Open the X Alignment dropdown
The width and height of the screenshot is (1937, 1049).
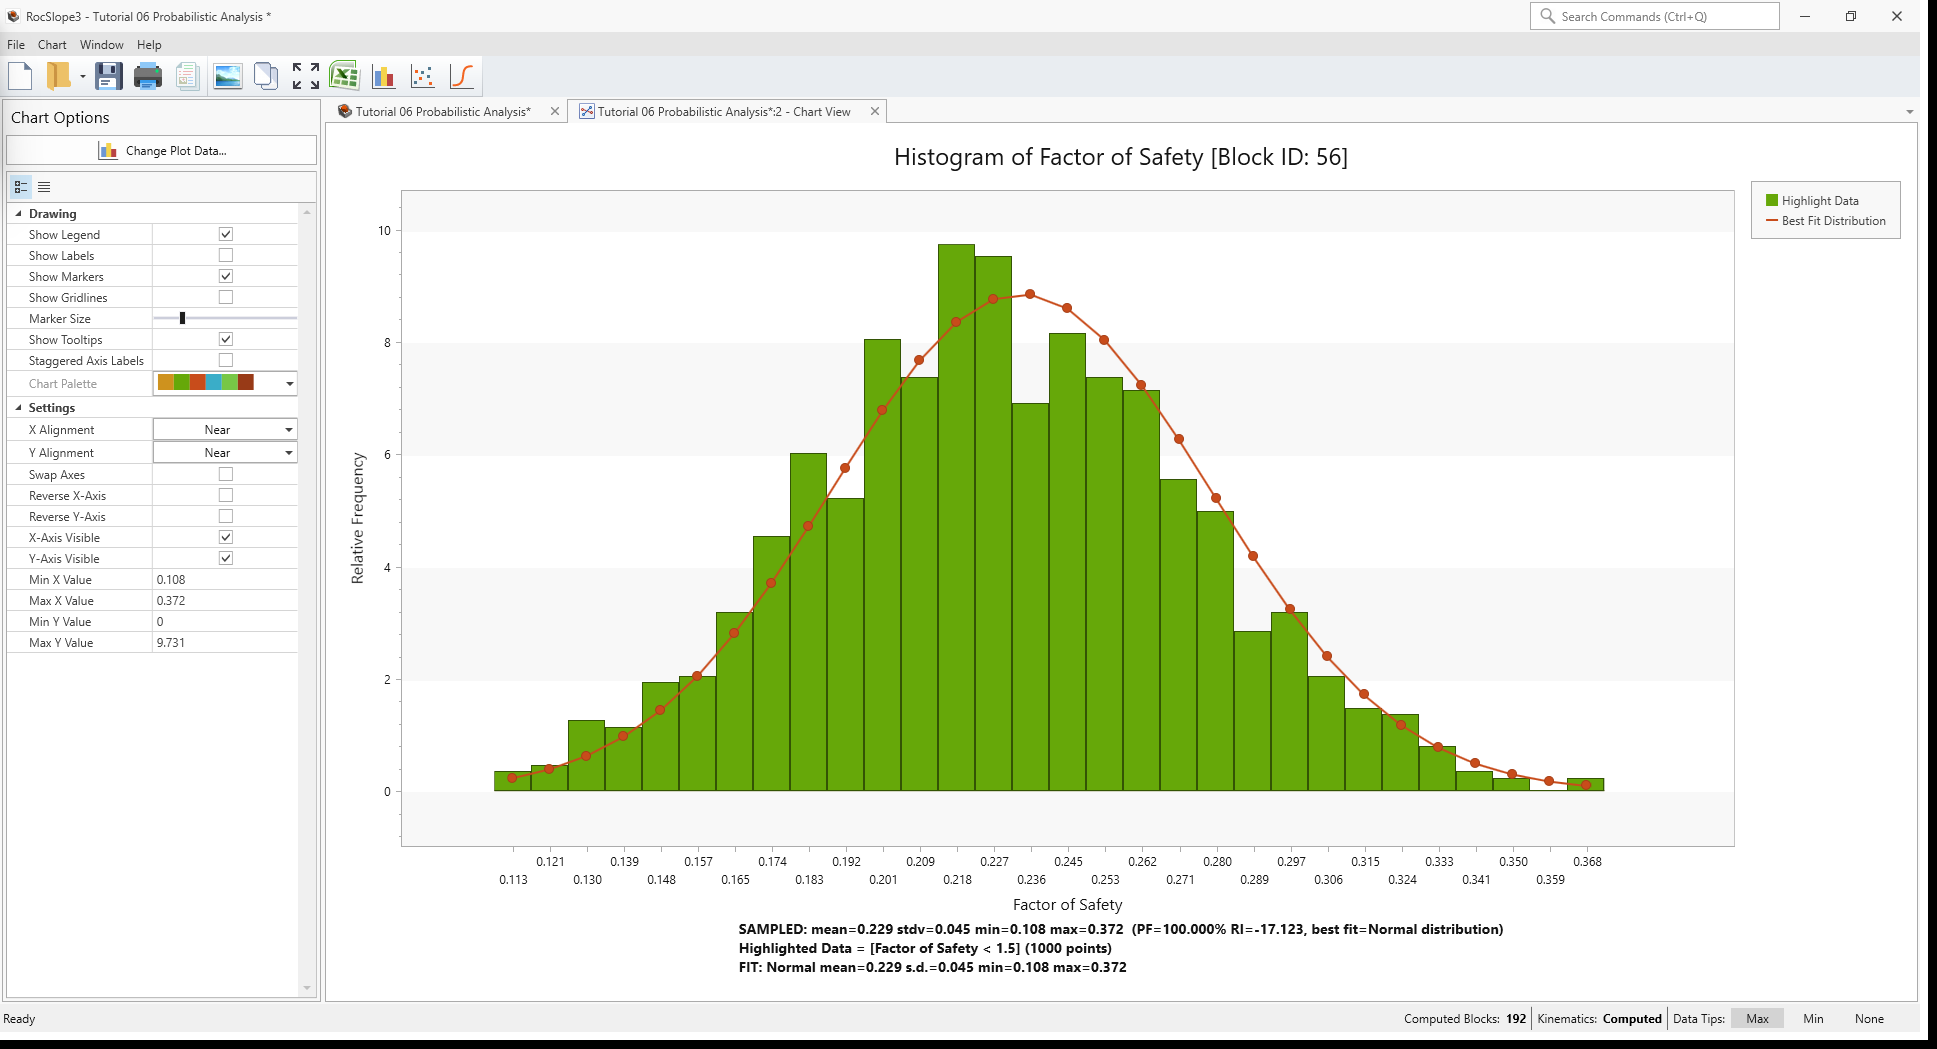pyautogui.click(x=289, y=430)
